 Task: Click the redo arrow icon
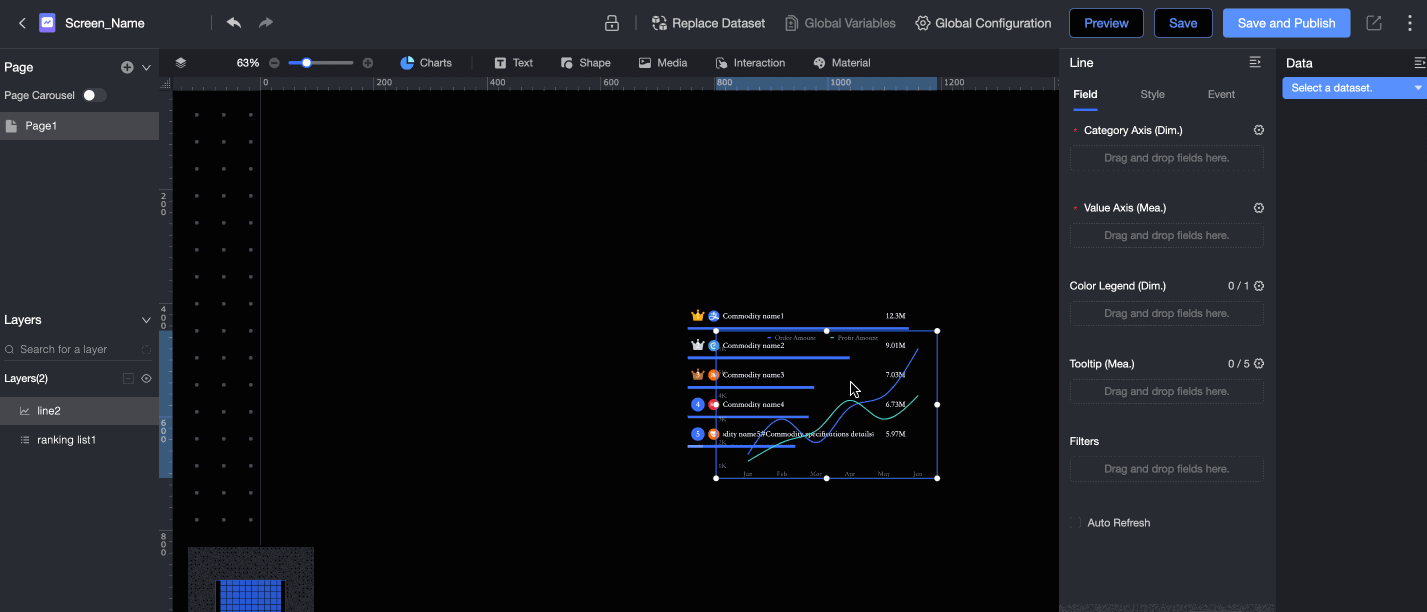tap(266, 23)
